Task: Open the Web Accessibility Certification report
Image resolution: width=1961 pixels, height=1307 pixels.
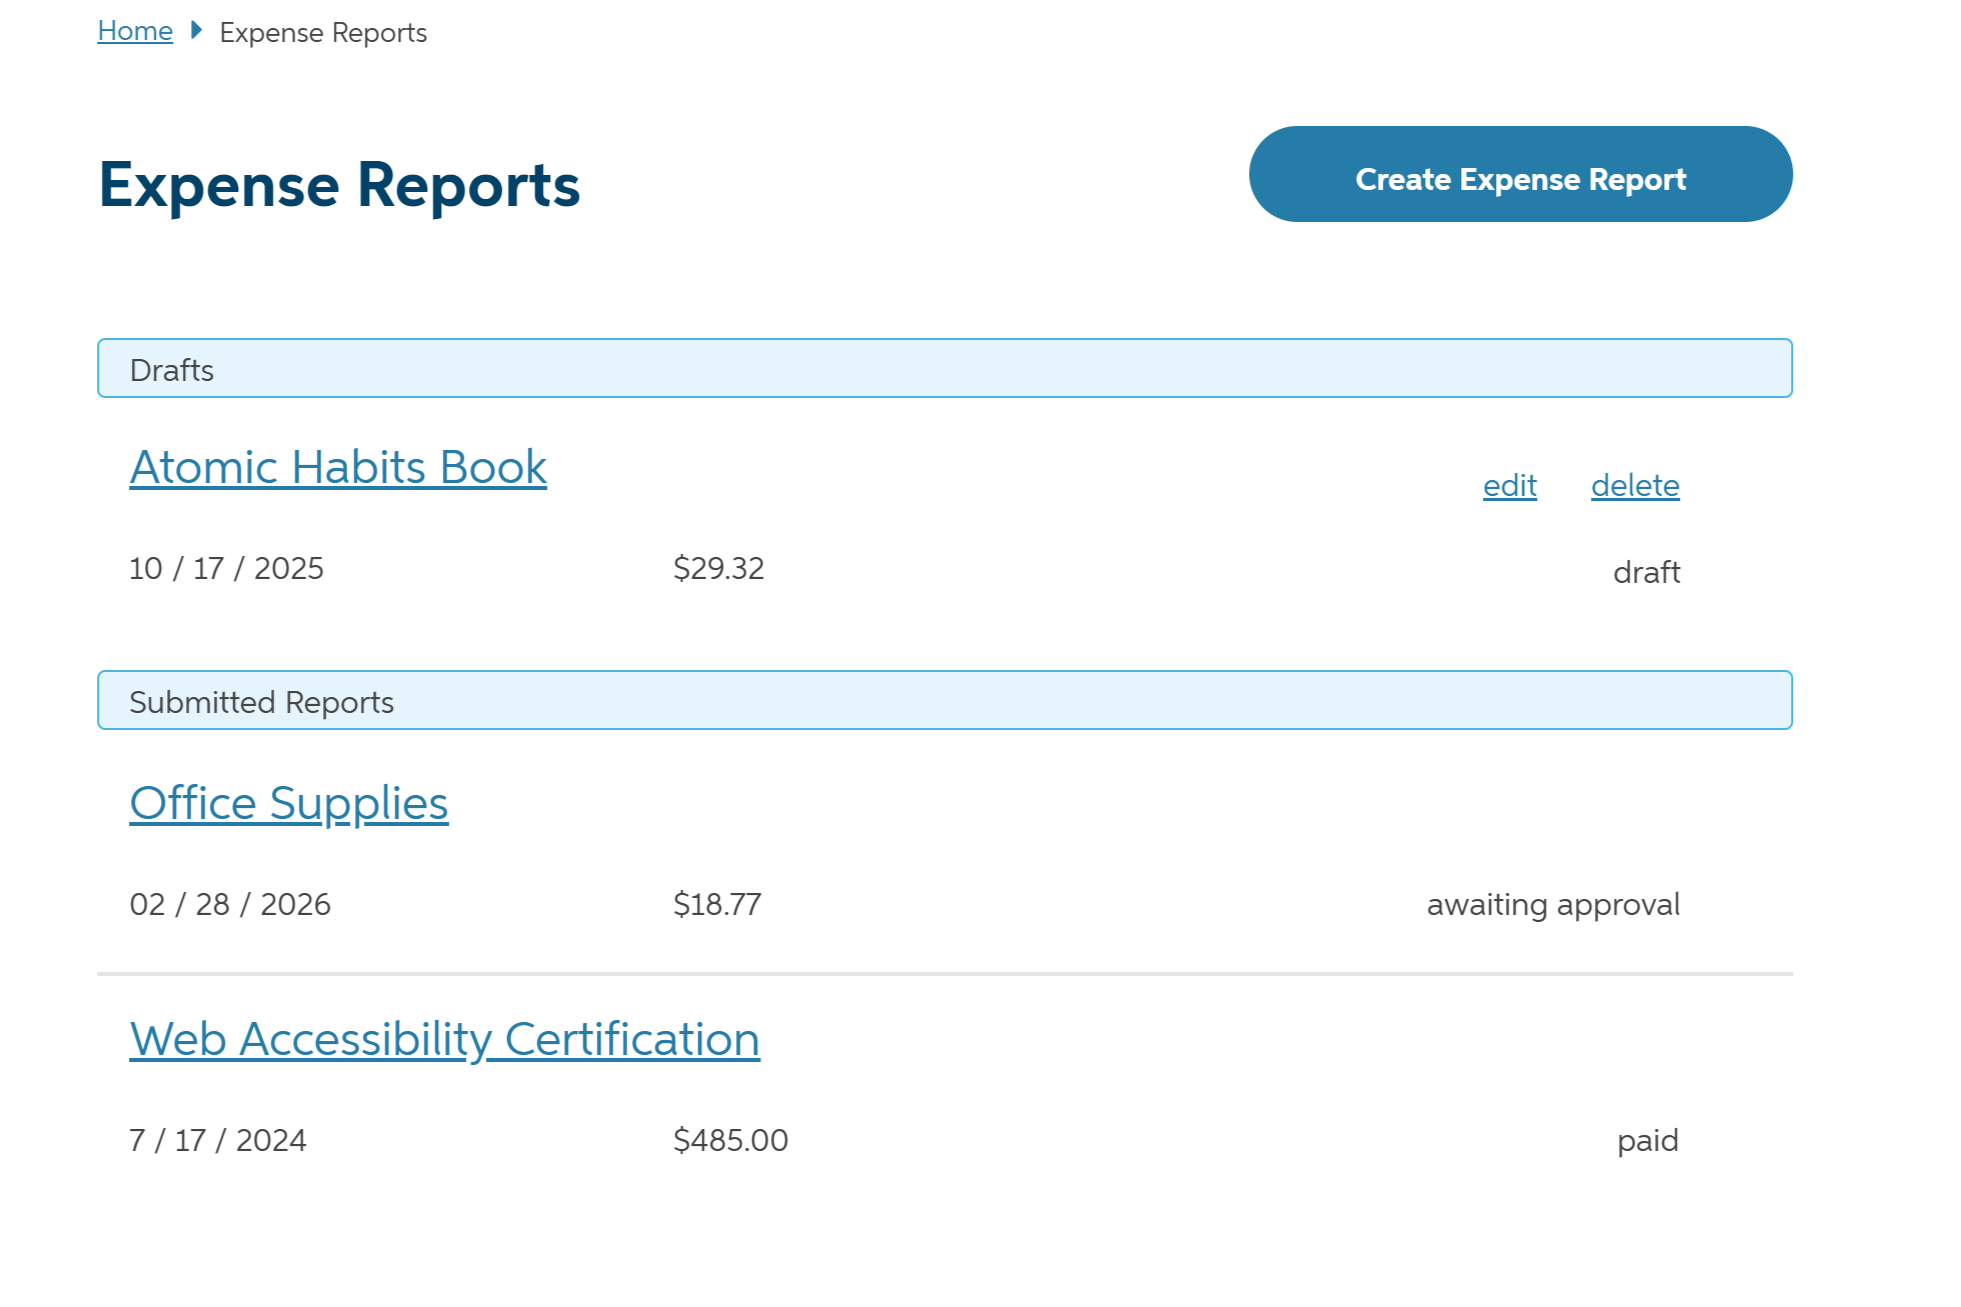Action: tap(444, 1038)
